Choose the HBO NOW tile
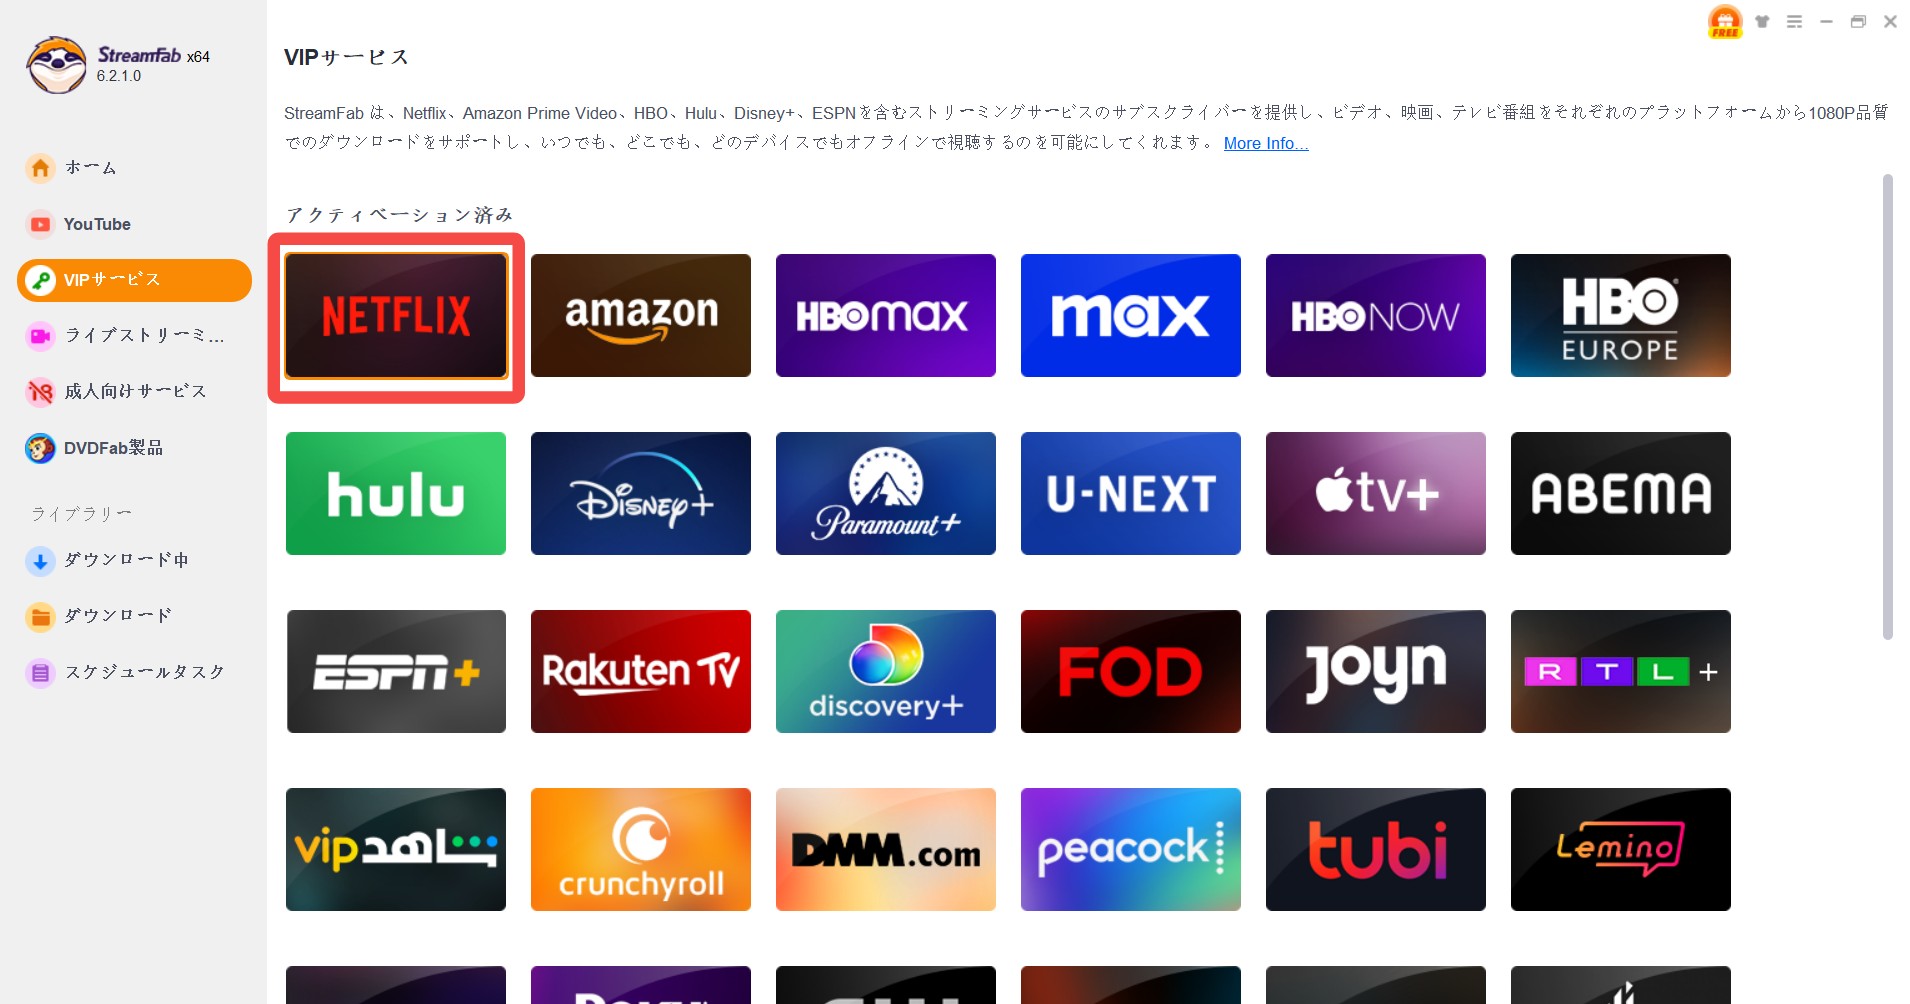Screen dimensions: 1910x1004 tap(1376, 316)
